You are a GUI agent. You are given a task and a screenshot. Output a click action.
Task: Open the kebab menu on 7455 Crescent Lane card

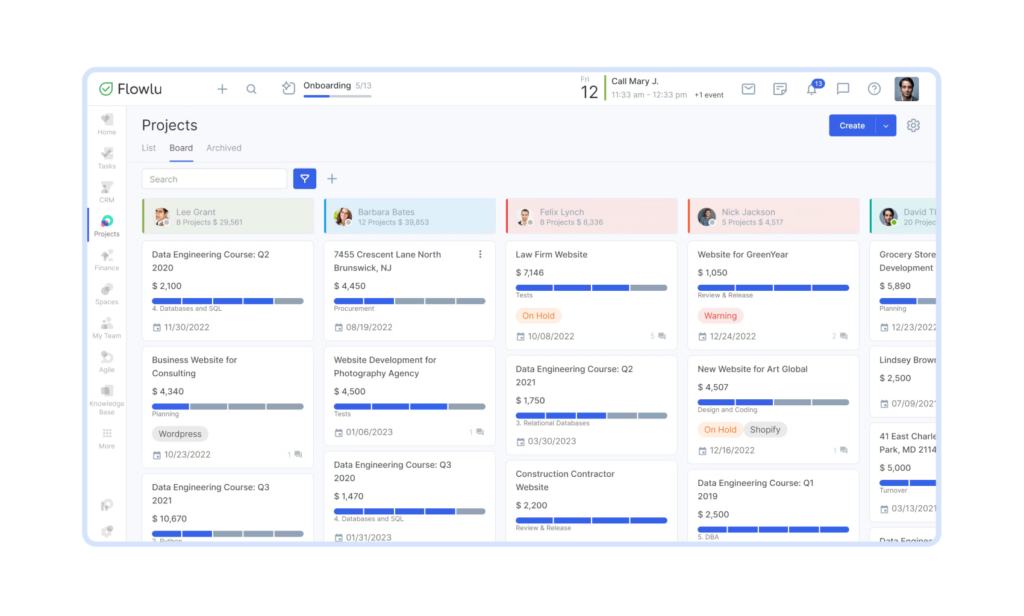click(x=480, y=254)
